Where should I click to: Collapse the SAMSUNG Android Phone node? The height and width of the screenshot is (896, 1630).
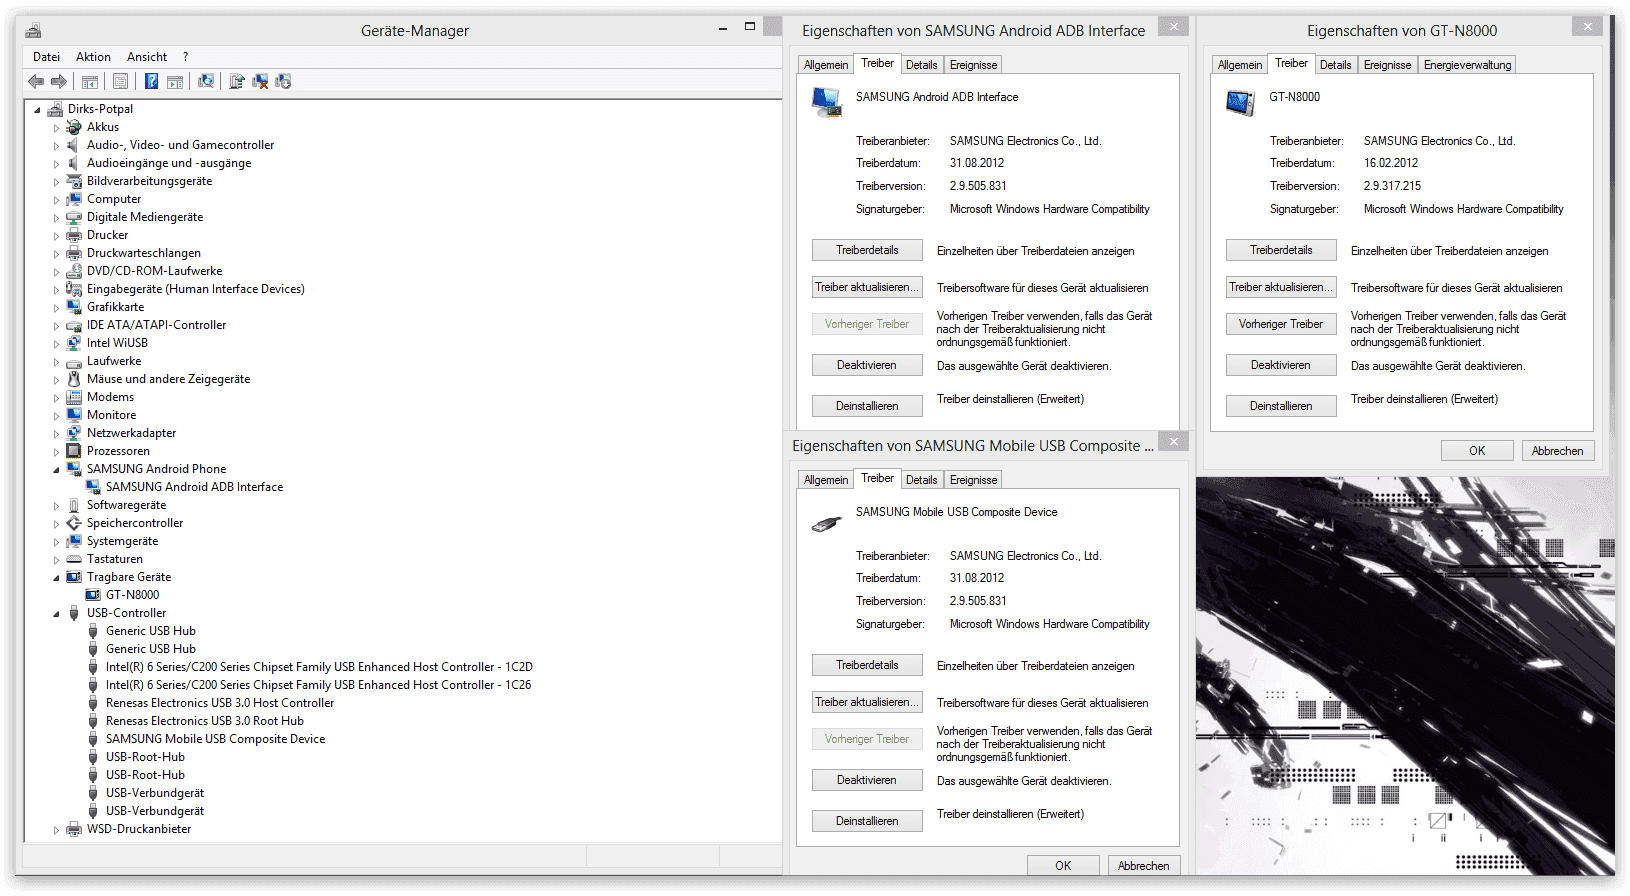pyautogui.click(x=56, y=470)
